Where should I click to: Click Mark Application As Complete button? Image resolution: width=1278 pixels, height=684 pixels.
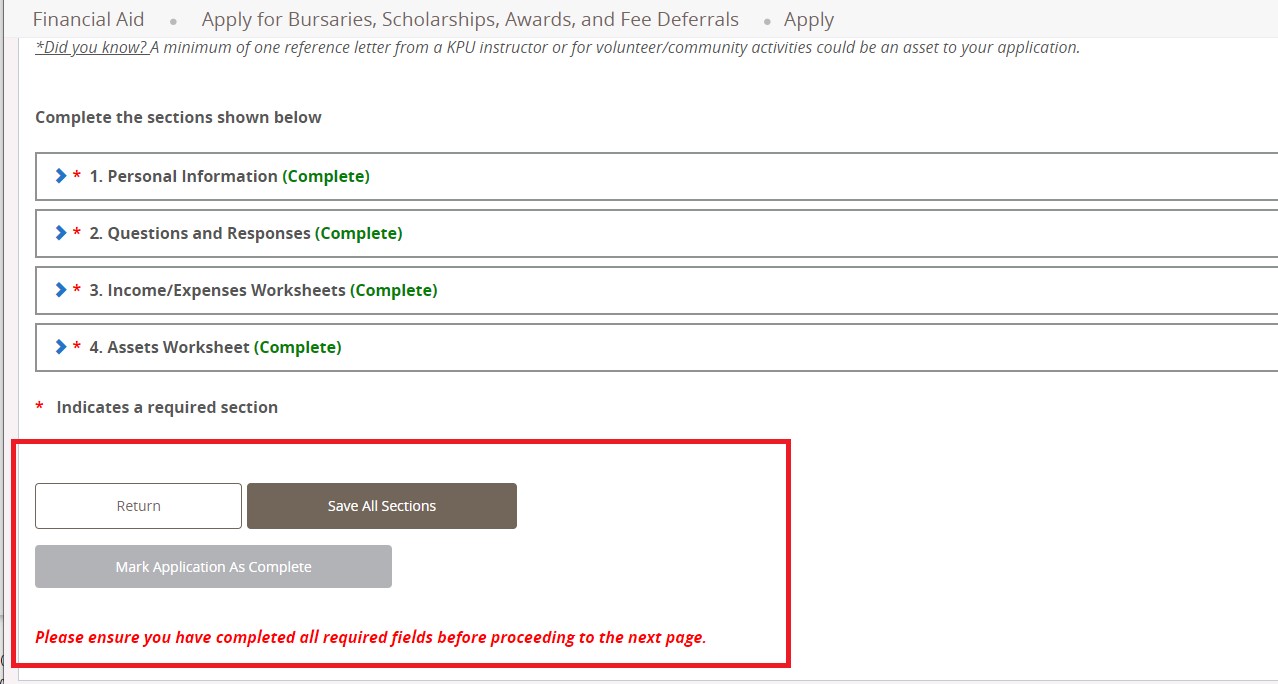click(x=213, y=567)
